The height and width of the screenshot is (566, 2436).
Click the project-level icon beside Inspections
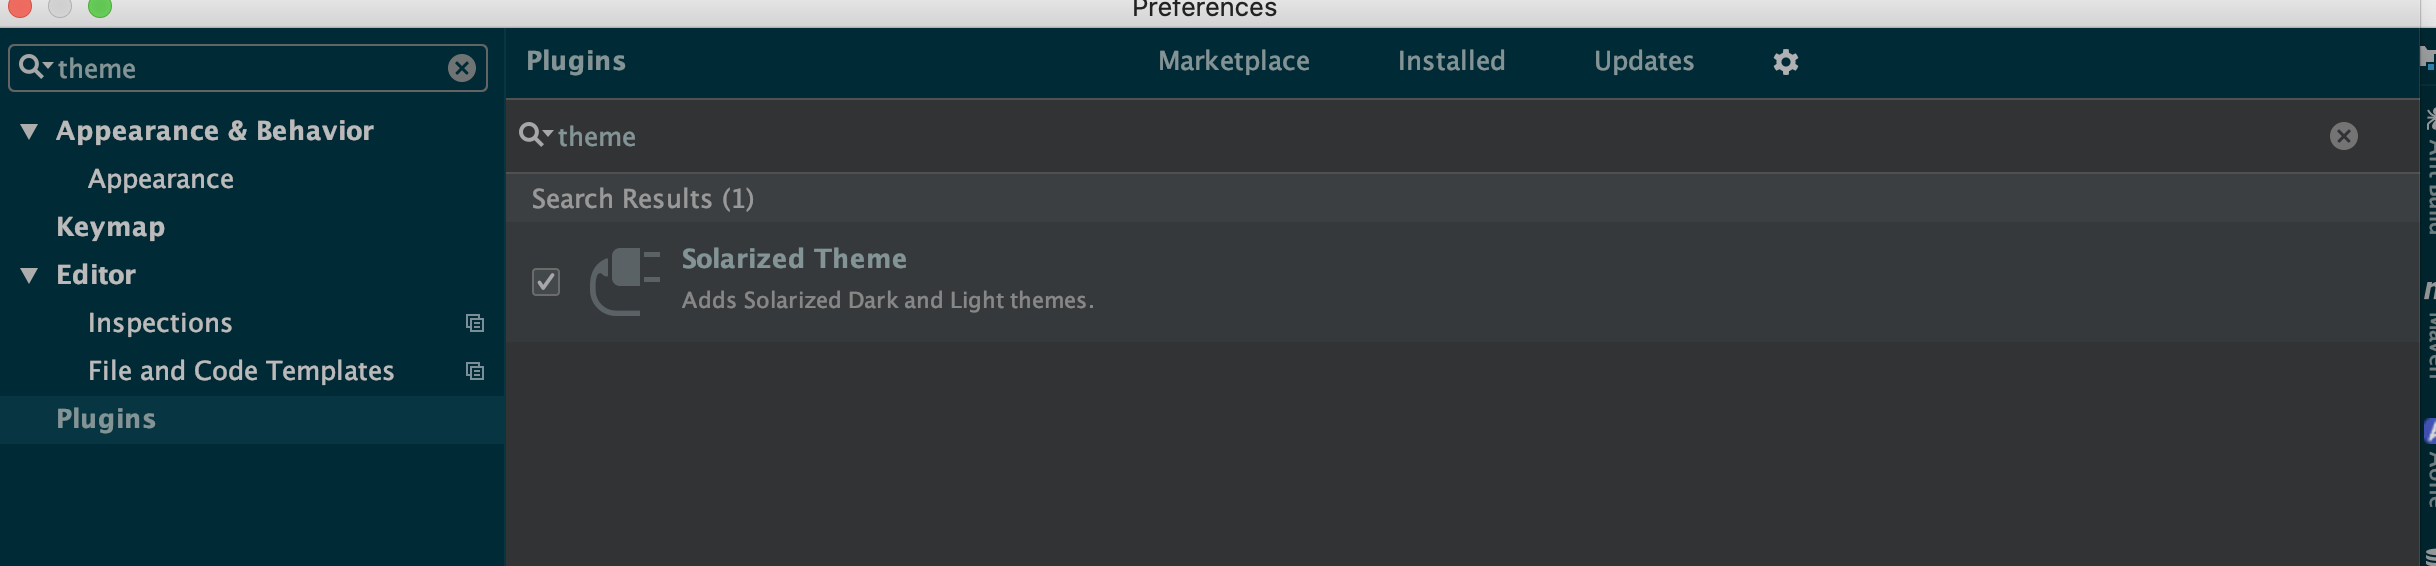click(x=475, y=323)
